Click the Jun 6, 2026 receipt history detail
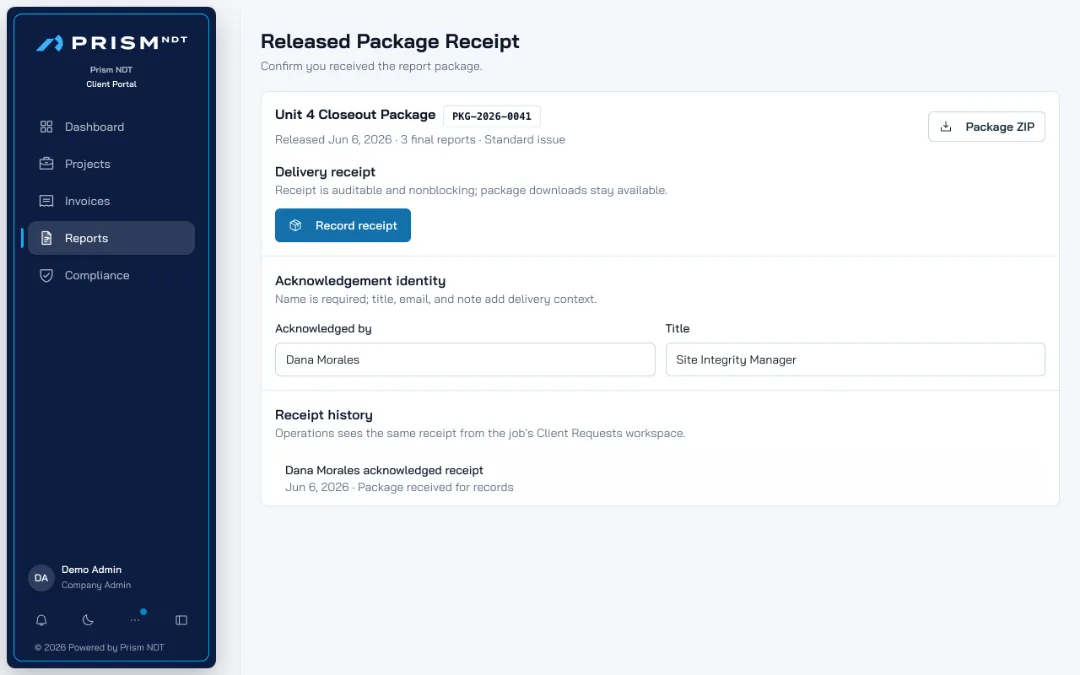This screenshot has height=675, width=1080. (x=399, y=487)
